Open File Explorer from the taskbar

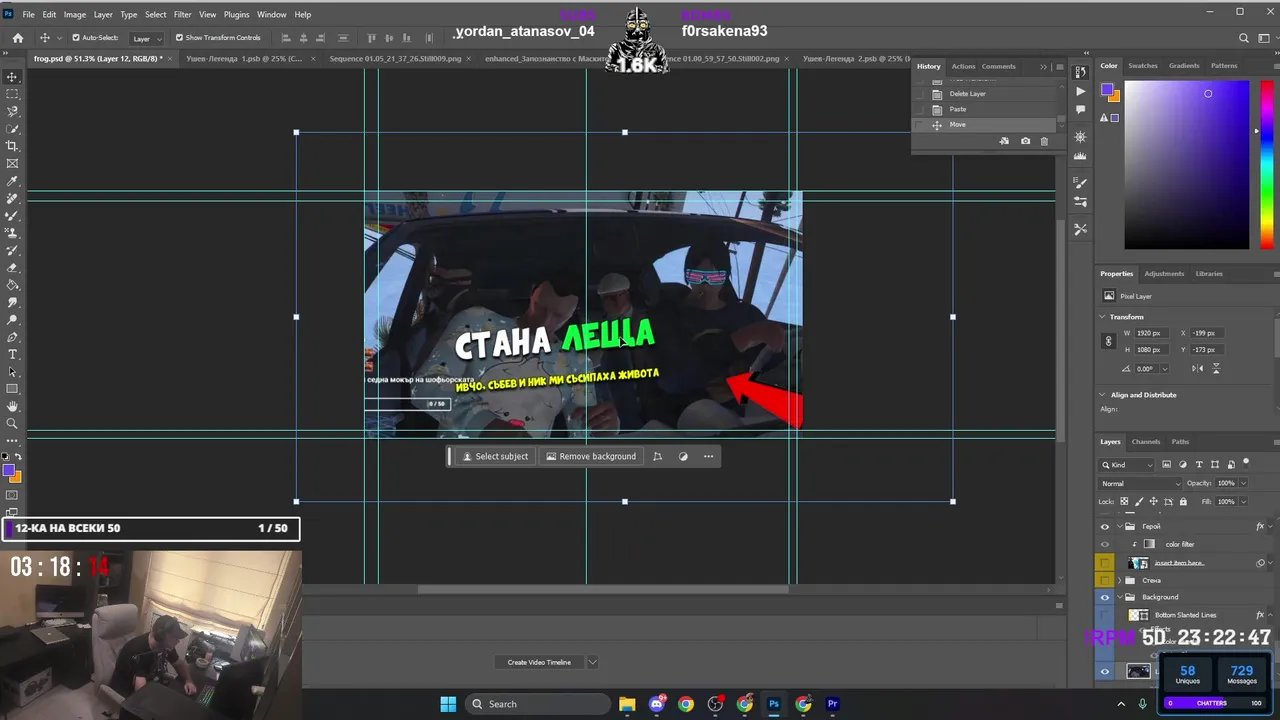pyautogui.click(x=627, y=704)
